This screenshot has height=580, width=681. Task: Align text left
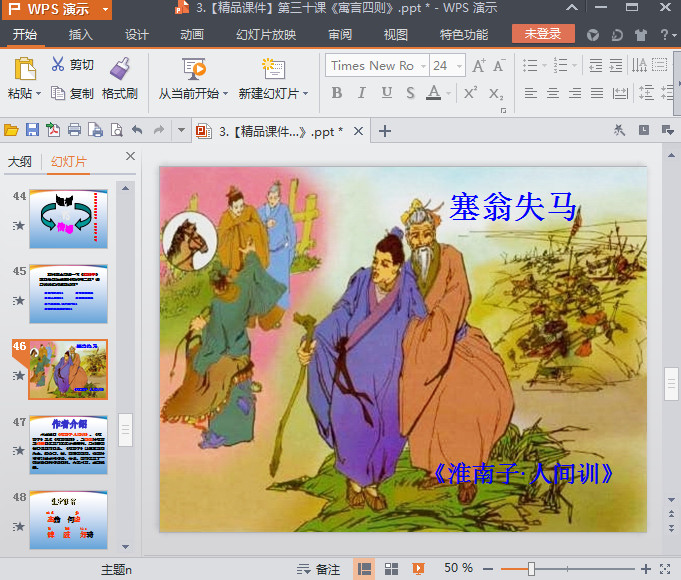[x=530, y=93]
